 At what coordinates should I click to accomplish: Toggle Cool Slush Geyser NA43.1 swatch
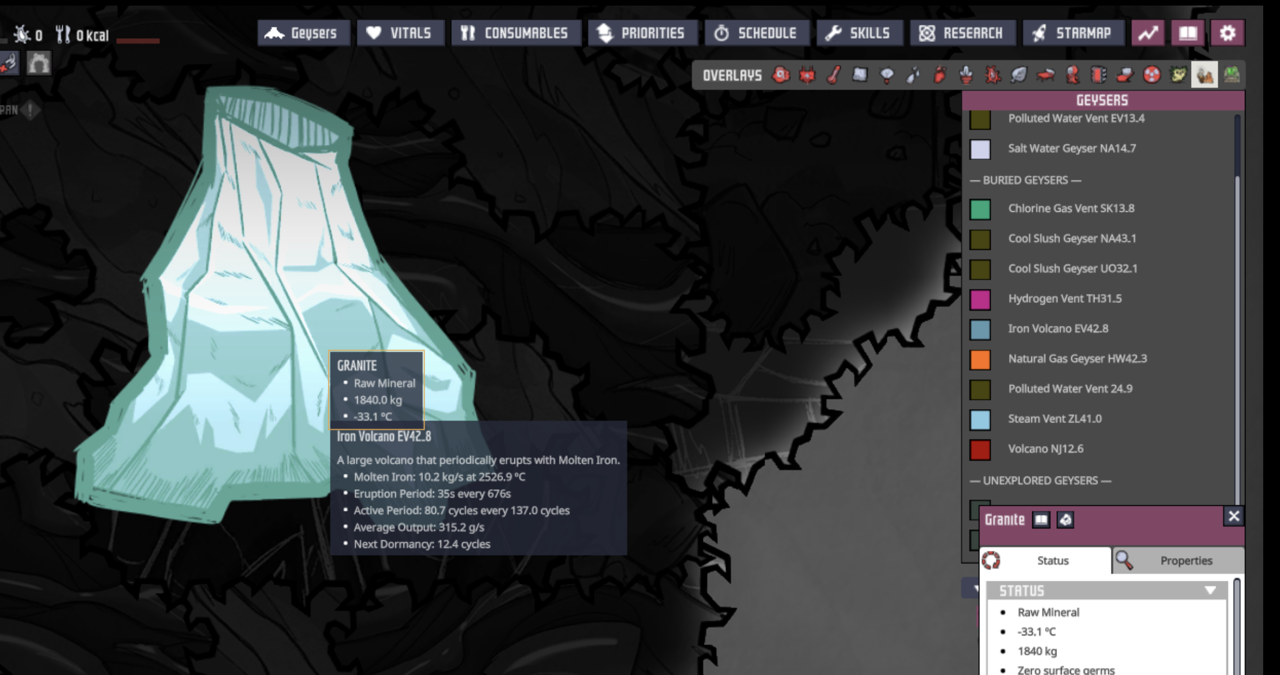(980, 239)
